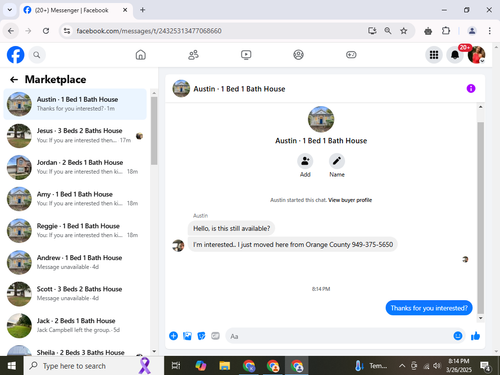Open Windows notification center icon
This screenshot has width=500, height=375.
click(485, 366)
